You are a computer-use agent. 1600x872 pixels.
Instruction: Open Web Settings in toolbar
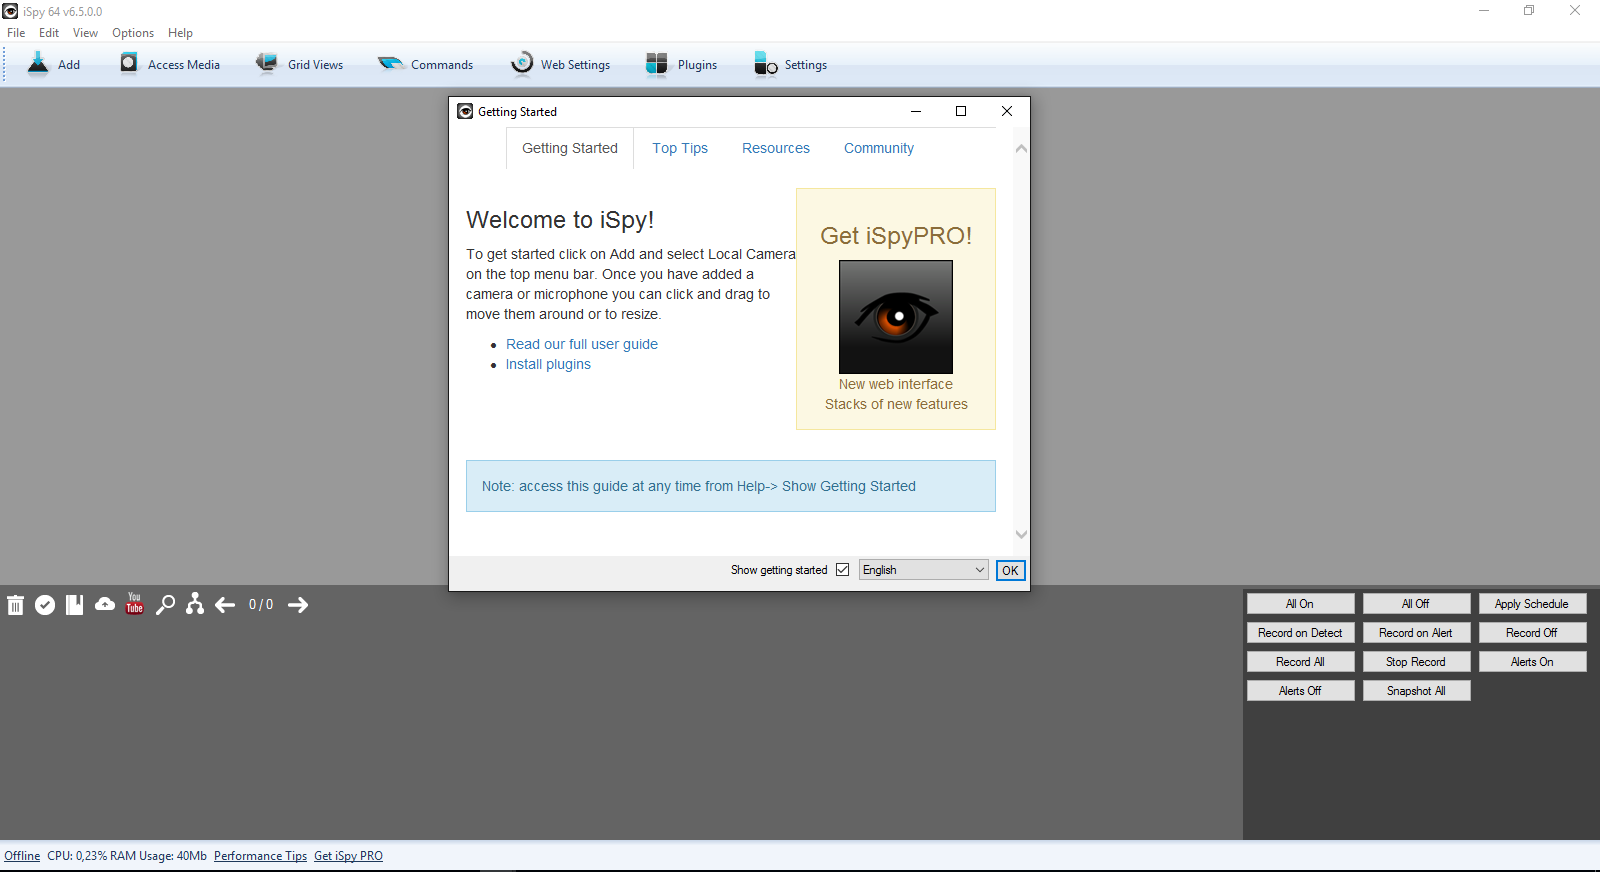tap(561, 65)
